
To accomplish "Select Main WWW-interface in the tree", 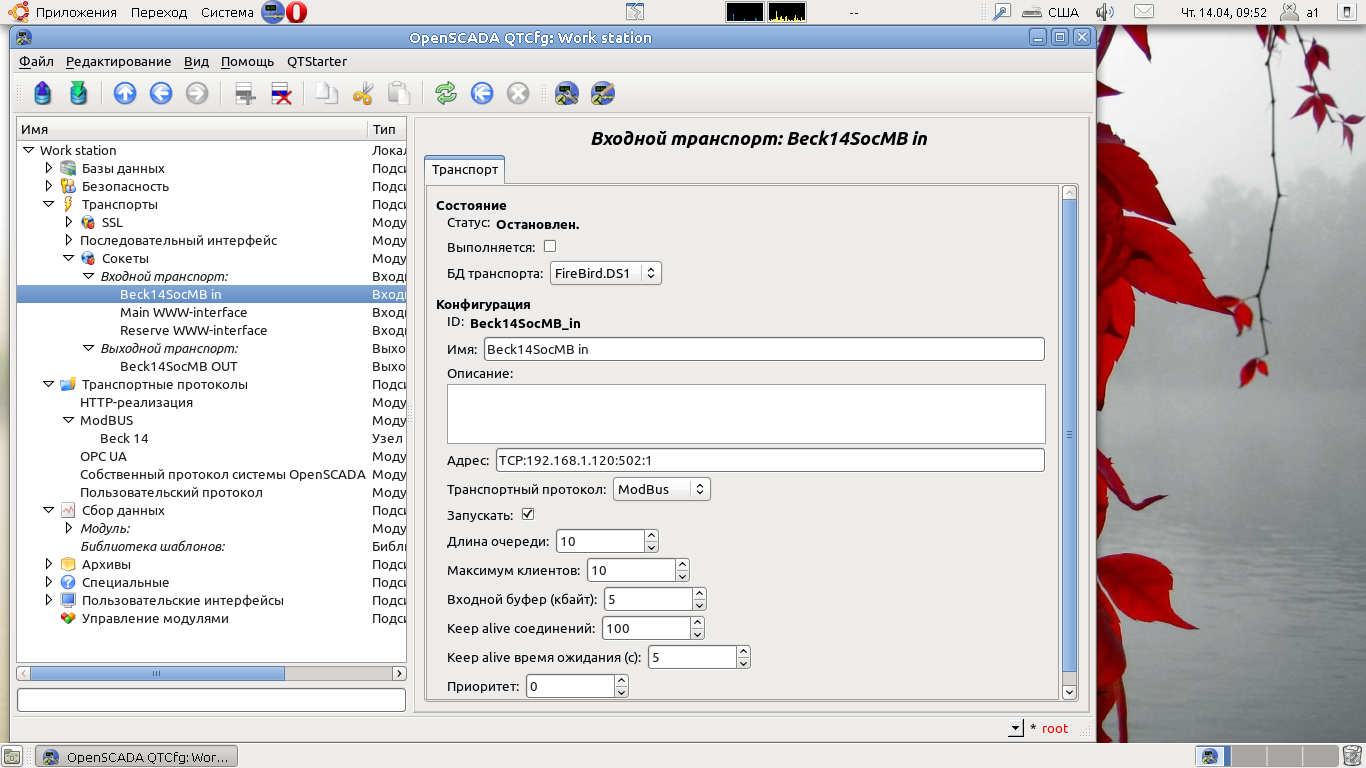I will (183, 312).
